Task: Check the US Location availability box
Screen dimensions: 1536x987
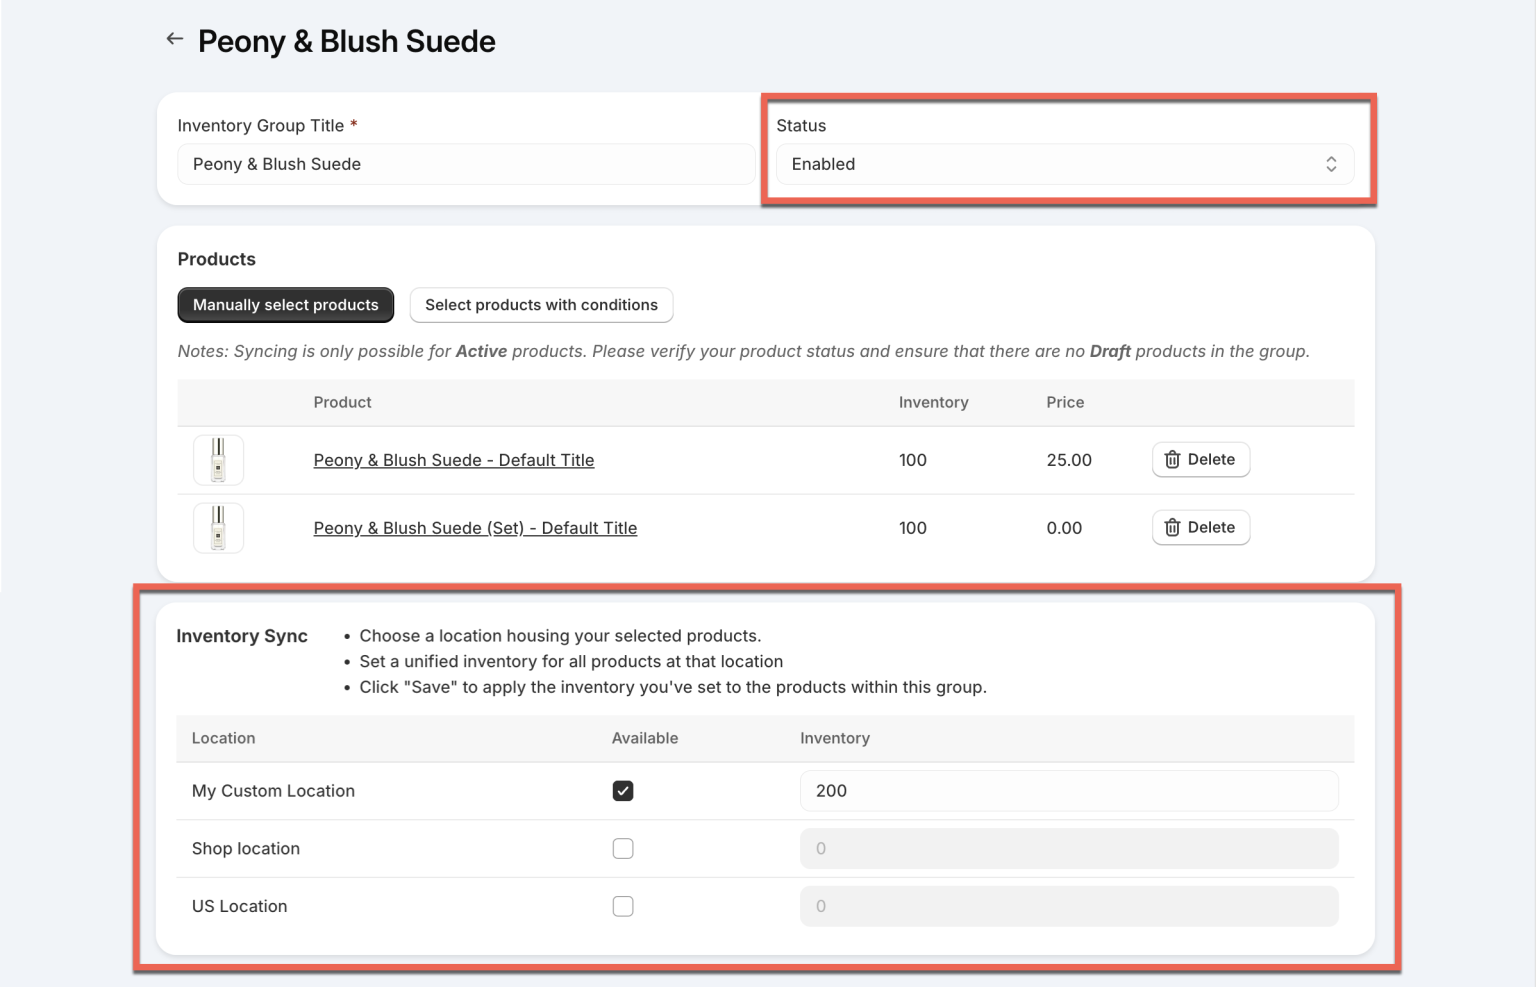Action: (x=623, y=906)
